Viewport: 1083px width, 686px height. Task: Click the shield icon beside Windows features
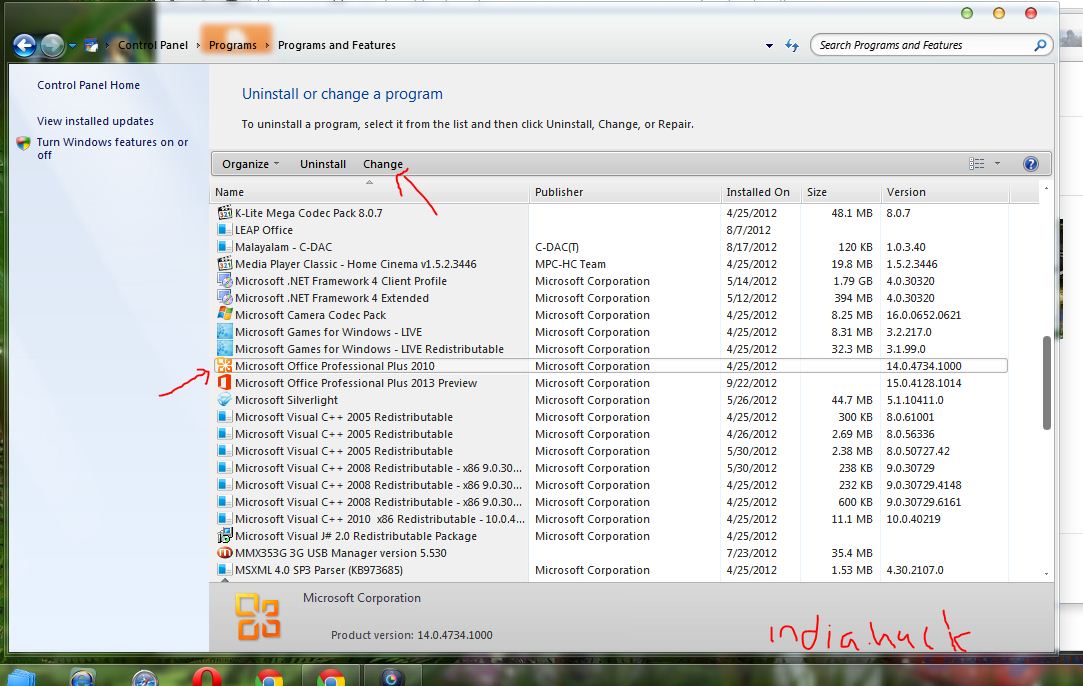pyautogui.click(x=23, y=143)
